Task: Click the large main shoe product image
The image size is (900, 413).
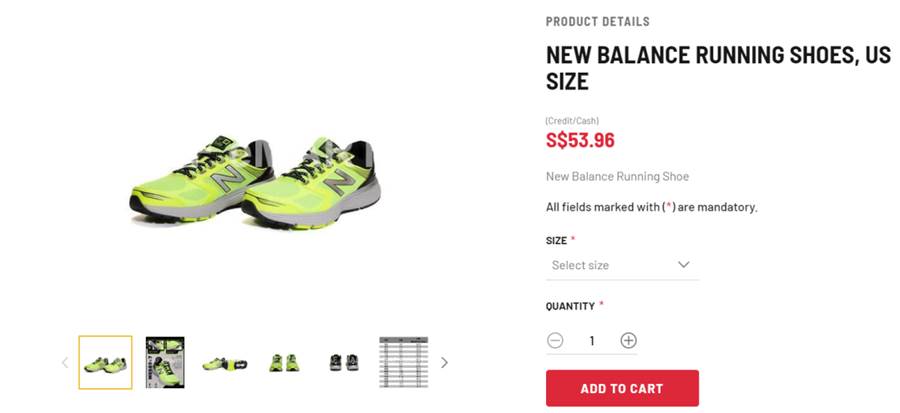Action: tap(255, 182)
